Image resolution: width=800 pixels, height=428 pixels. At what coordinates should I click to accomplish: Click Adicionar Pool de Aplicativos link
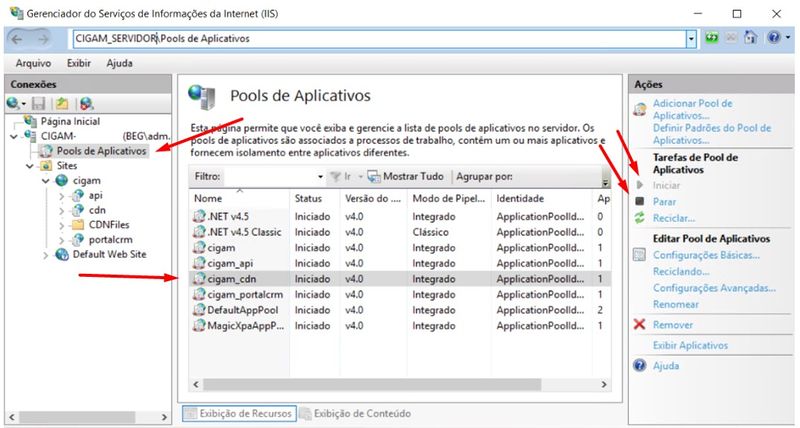pyautogui.click(x=692, y=109)
